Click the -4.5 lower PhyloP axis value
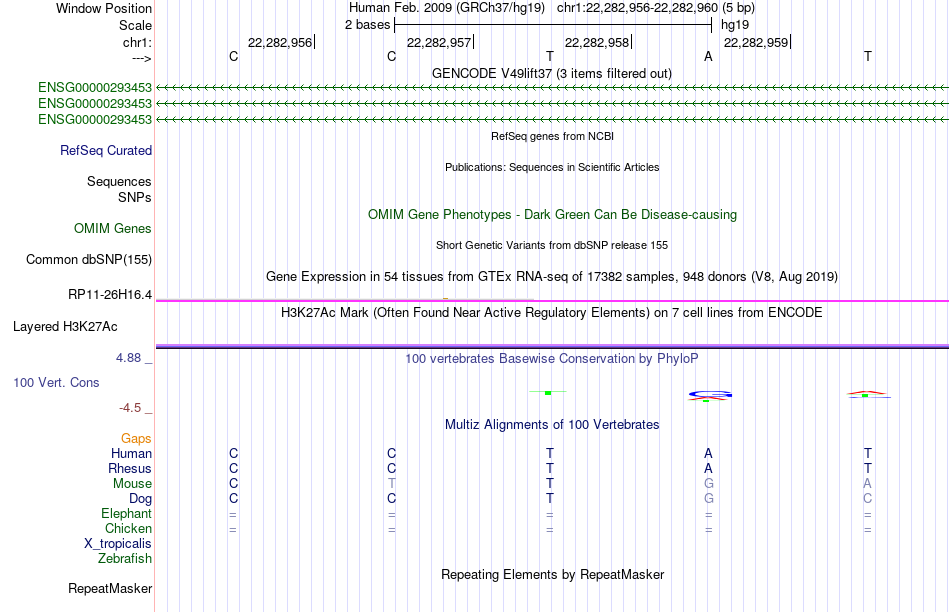 (130, 408)
